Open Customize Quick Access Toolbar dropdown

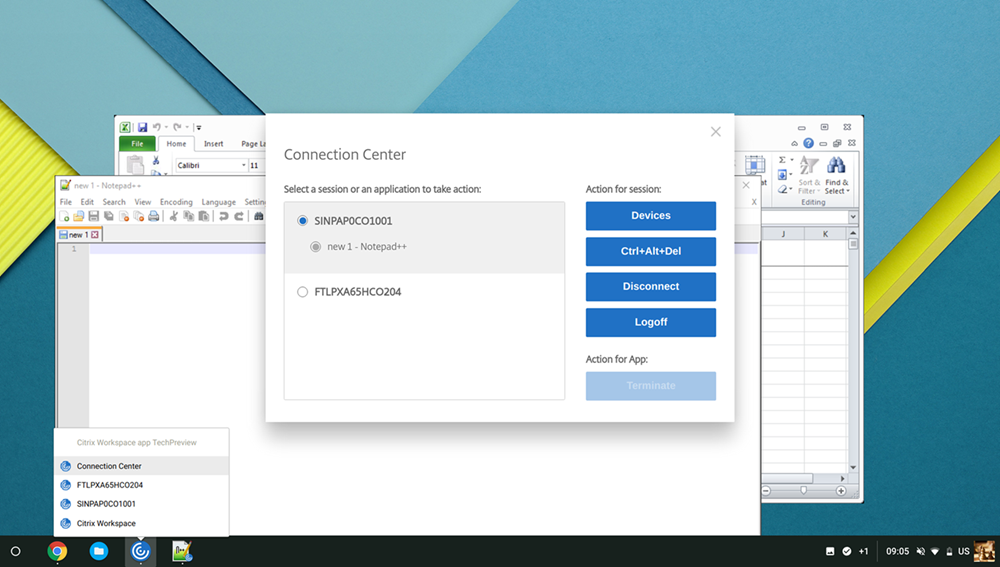[198, 128]
